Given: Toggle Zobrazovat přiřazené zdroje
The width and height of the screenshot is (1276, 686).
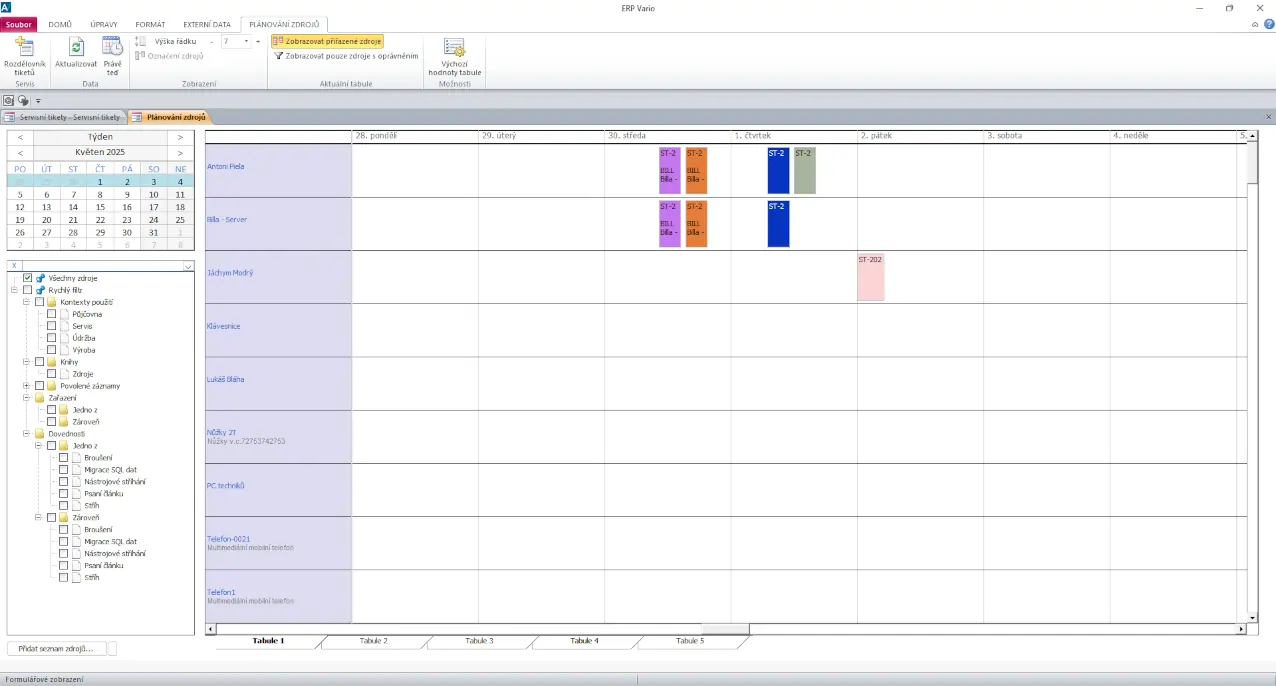Looking at the screenshot, I should [327, 42].
